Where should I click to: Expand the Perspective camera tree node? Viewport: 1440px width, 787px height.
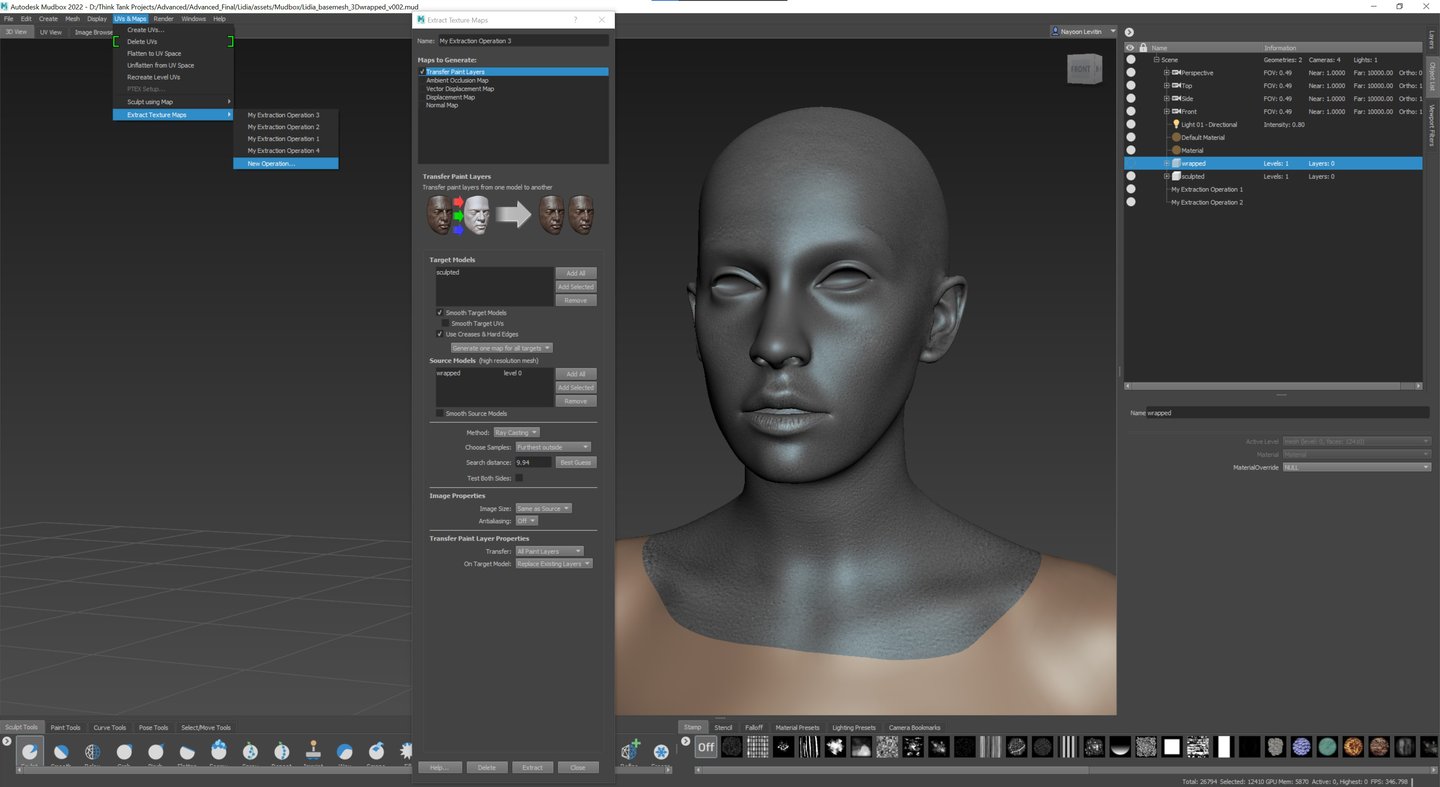[1166, 73]
